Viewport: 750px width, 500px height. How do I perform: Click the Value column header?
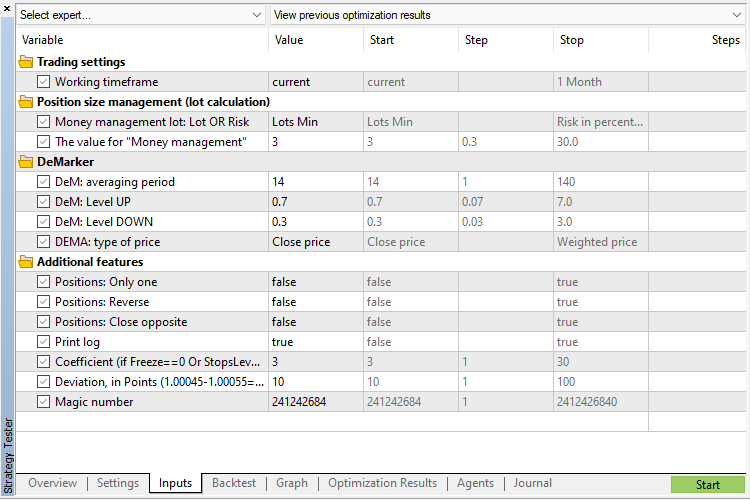(x=316, y=40)
